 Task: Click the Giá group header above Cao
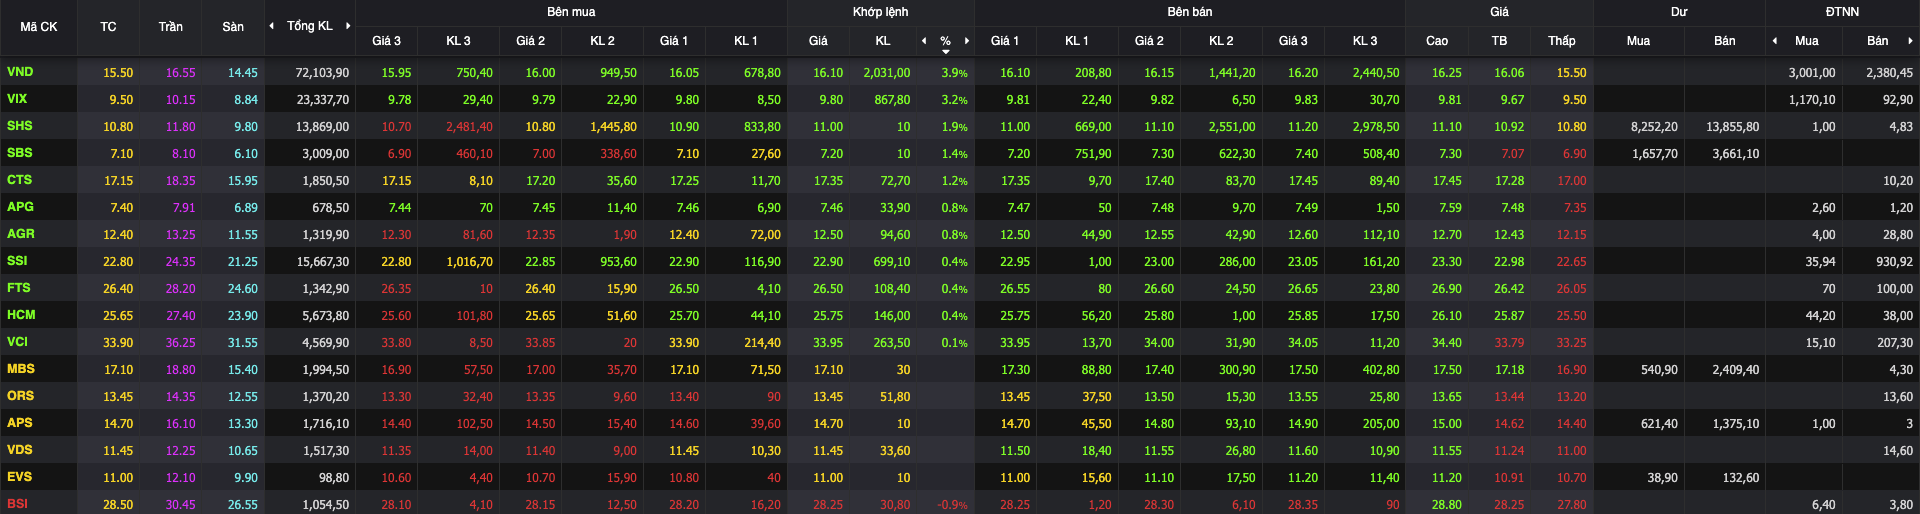click(1499, 12)
